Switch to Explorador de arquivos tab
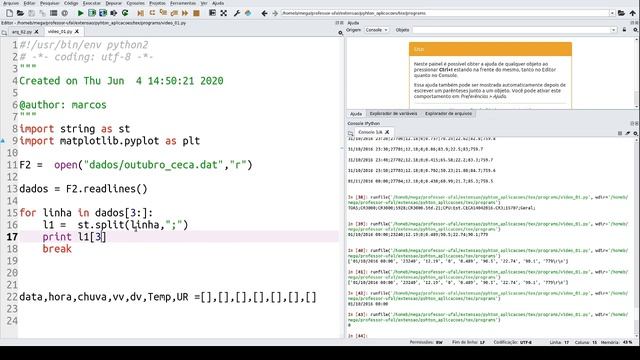Screen dimensions: 640x360 [x=448, y=113]
